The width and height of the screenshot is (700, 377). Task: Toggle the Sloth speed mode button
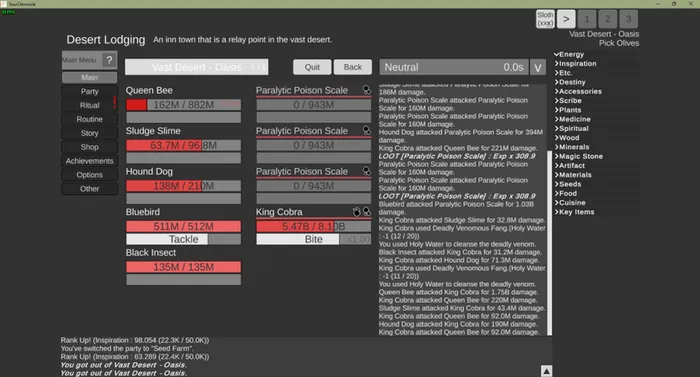click(545, 19)
